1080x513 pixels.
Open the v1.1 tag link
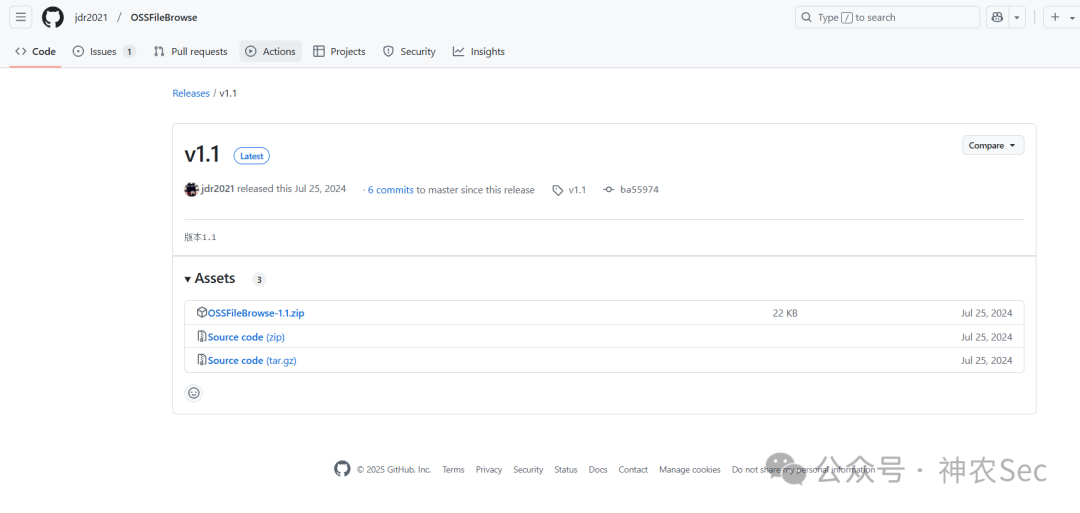(577, 190)
